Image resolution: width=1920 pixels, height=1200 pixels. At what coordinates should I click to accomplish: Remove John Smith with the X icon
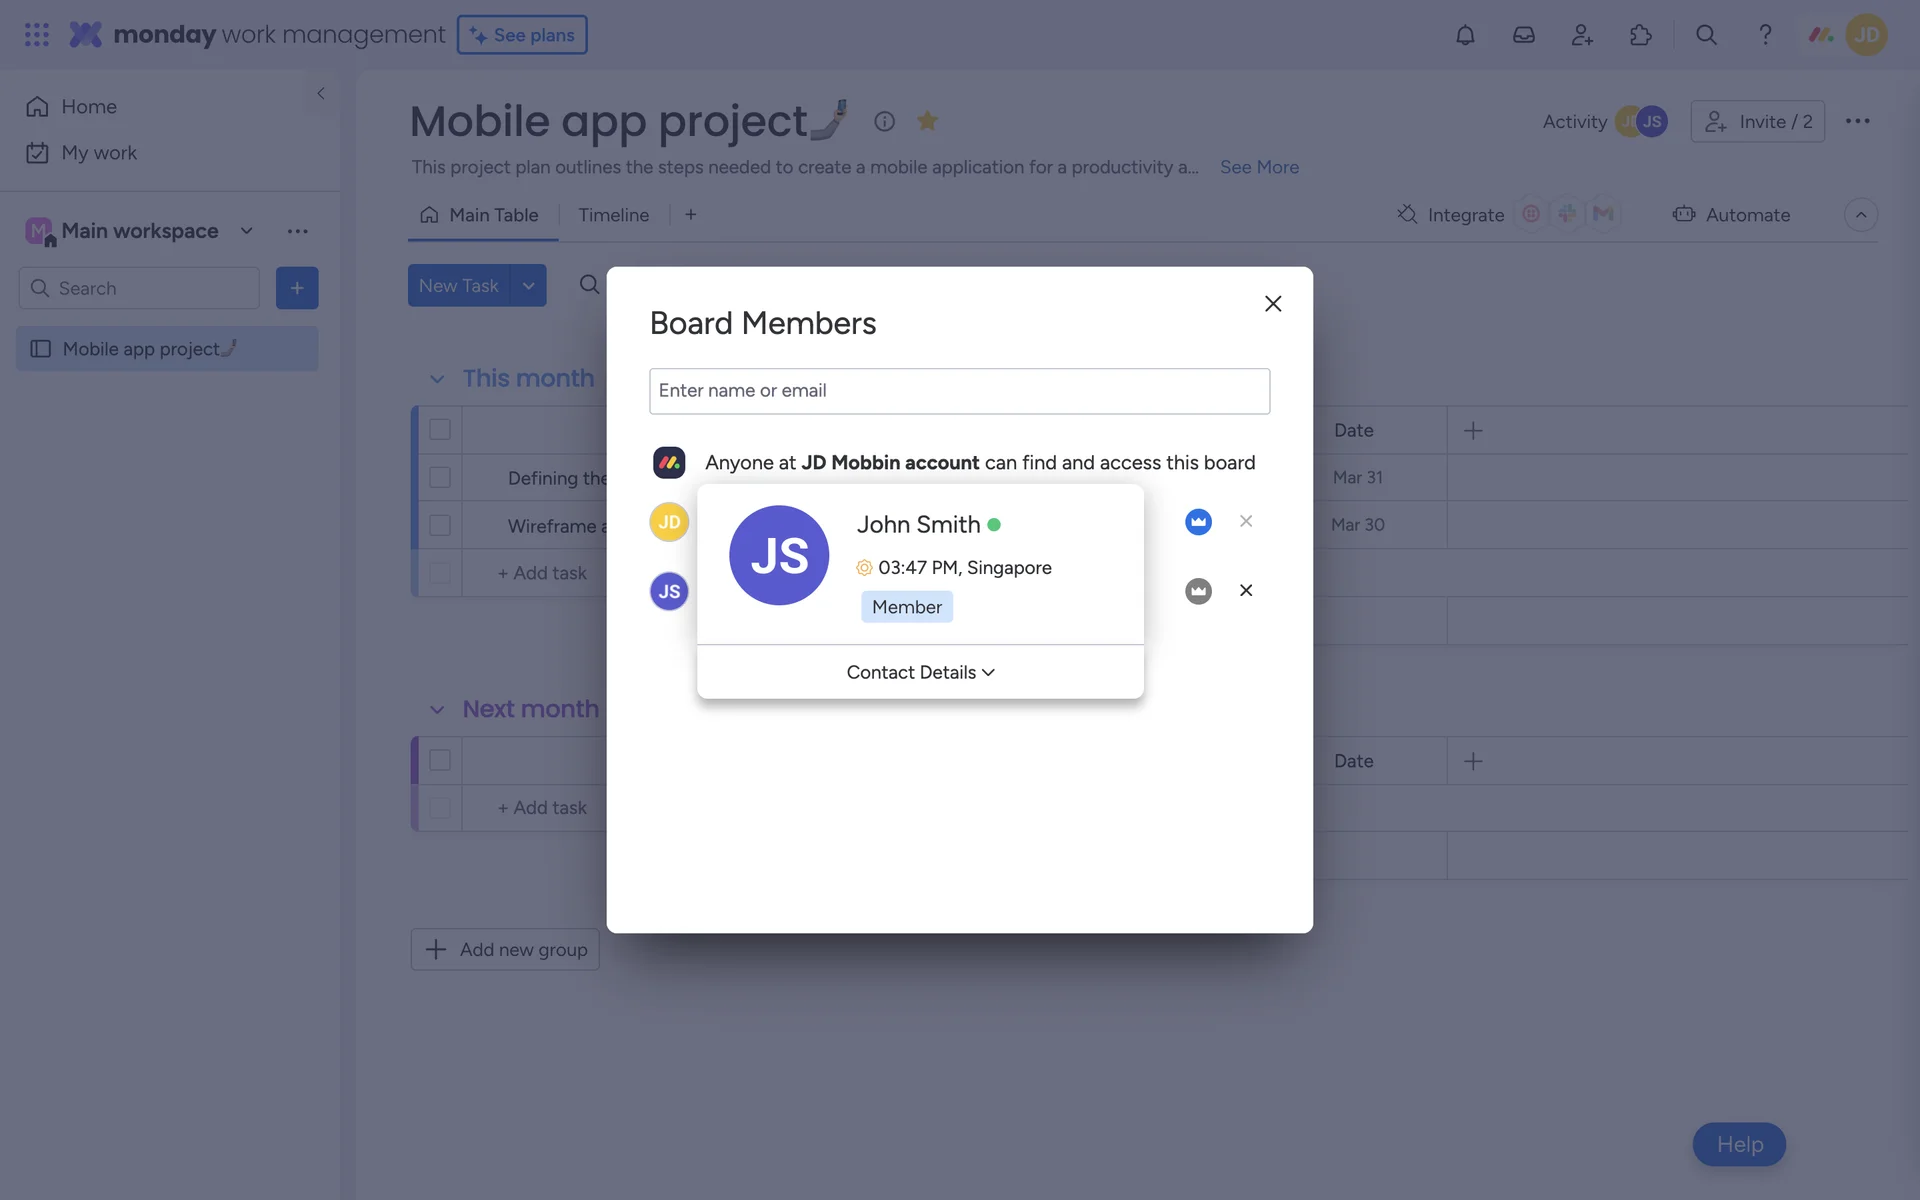tap(1246, 590)
